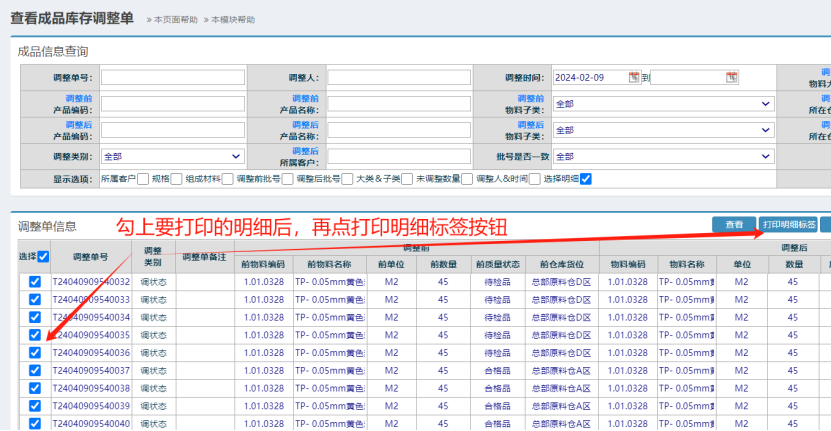831x431 pixels.
Task: Expand the 调整前 物料子类 dropdown
Action: point(663,103)
